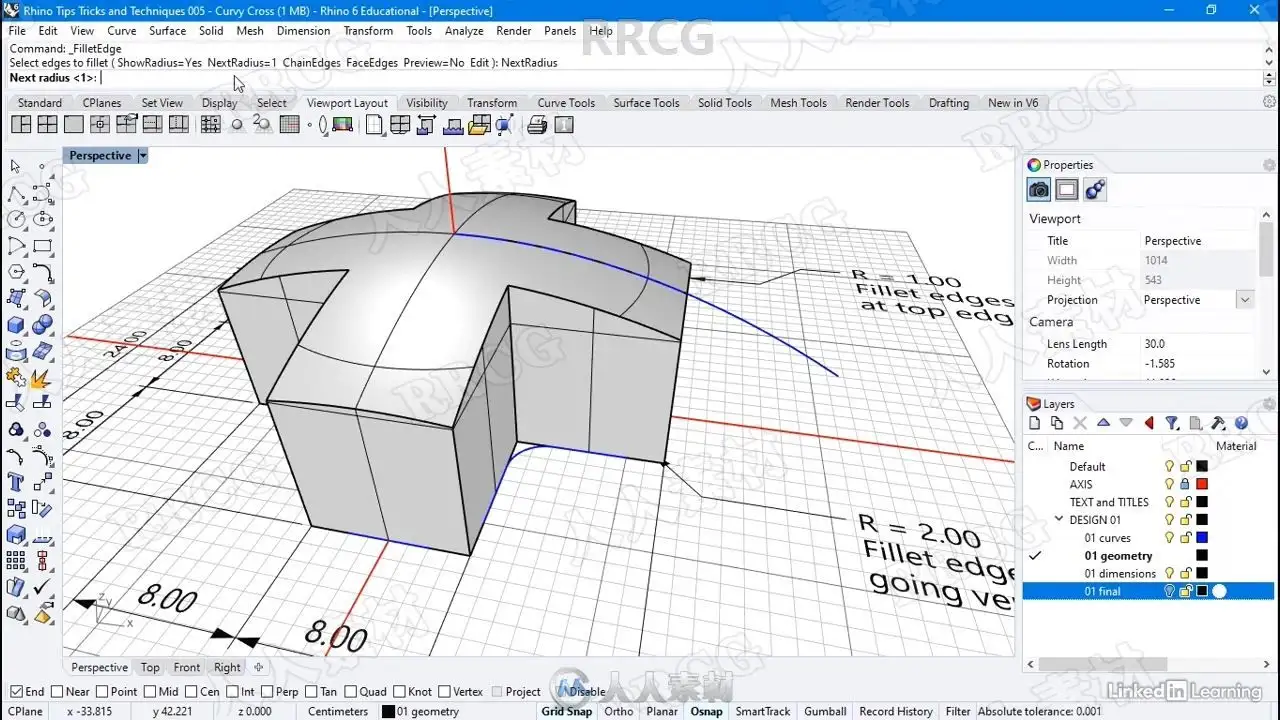Tick the Point osnap checkbox

point(102,691)
